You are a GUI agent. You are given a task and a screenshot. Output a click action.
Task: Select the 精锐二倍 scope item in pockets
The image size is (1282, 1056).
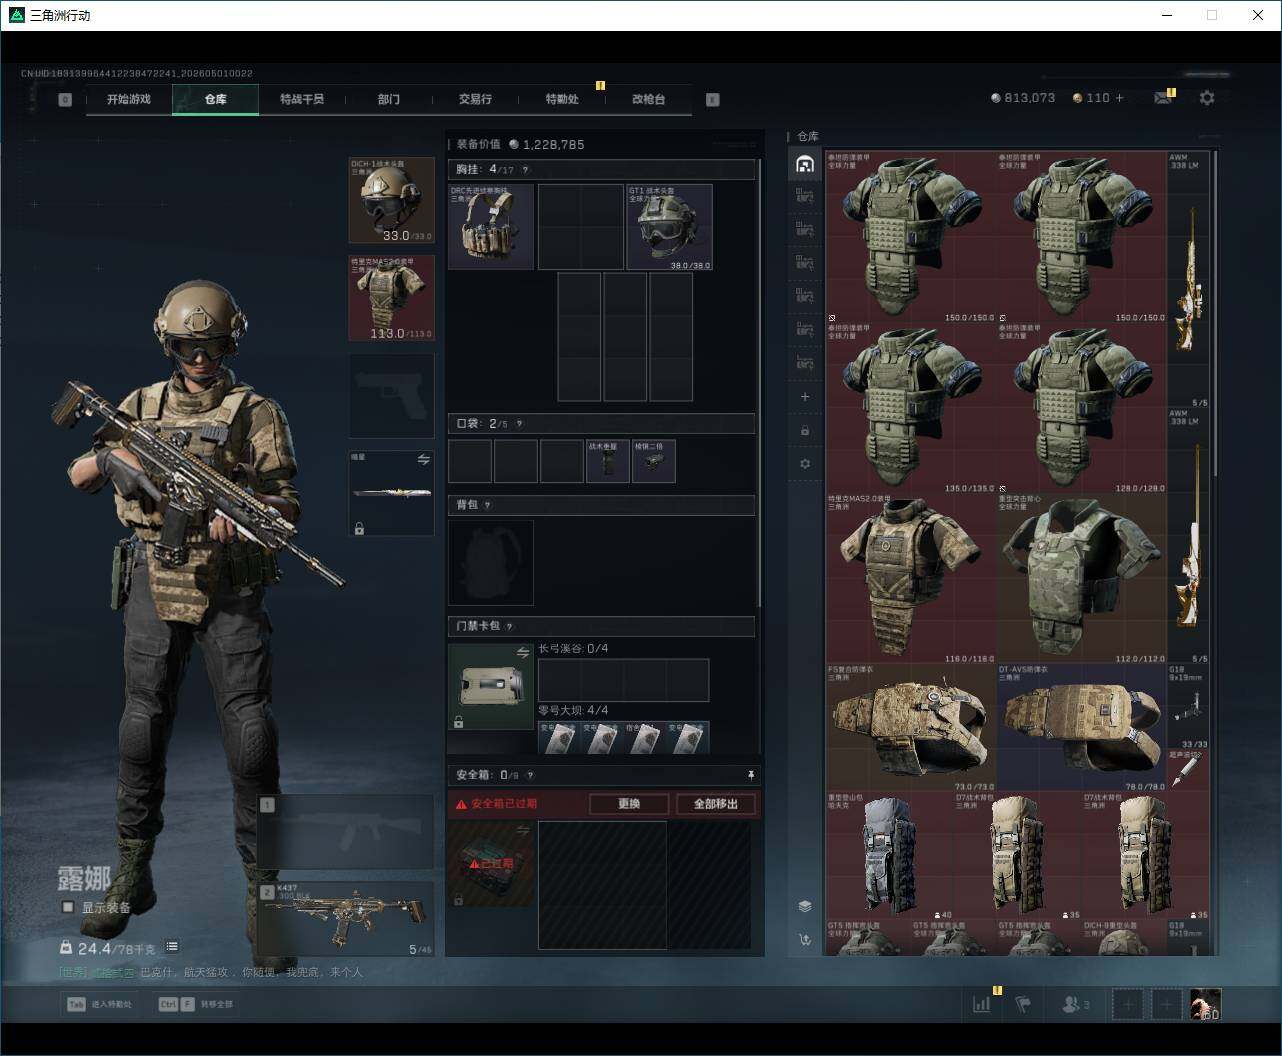click(653, 461)
